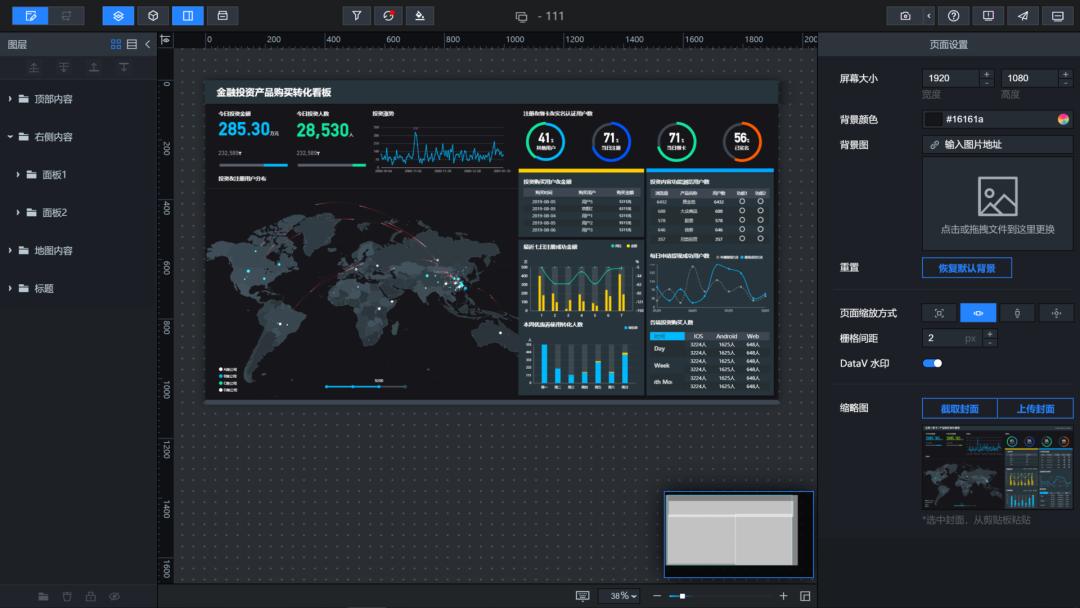Open the 38% zoom level dropdown
This screenshot has height=608, width=1080.
tap(621, 596)
